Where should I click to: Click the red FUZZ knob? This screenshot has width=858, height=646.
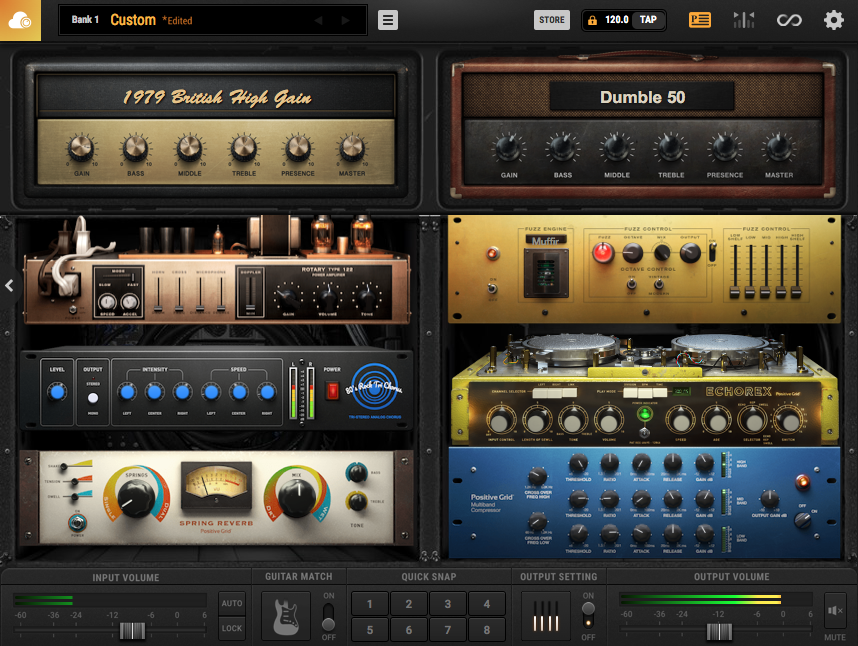tap(603, 253)
